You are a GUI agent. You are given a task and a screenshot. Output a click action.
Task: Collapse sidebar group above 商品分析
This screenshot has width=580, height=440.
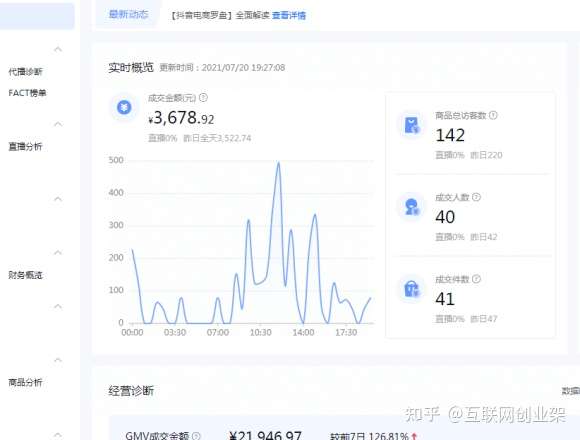(x=58, y=360)
